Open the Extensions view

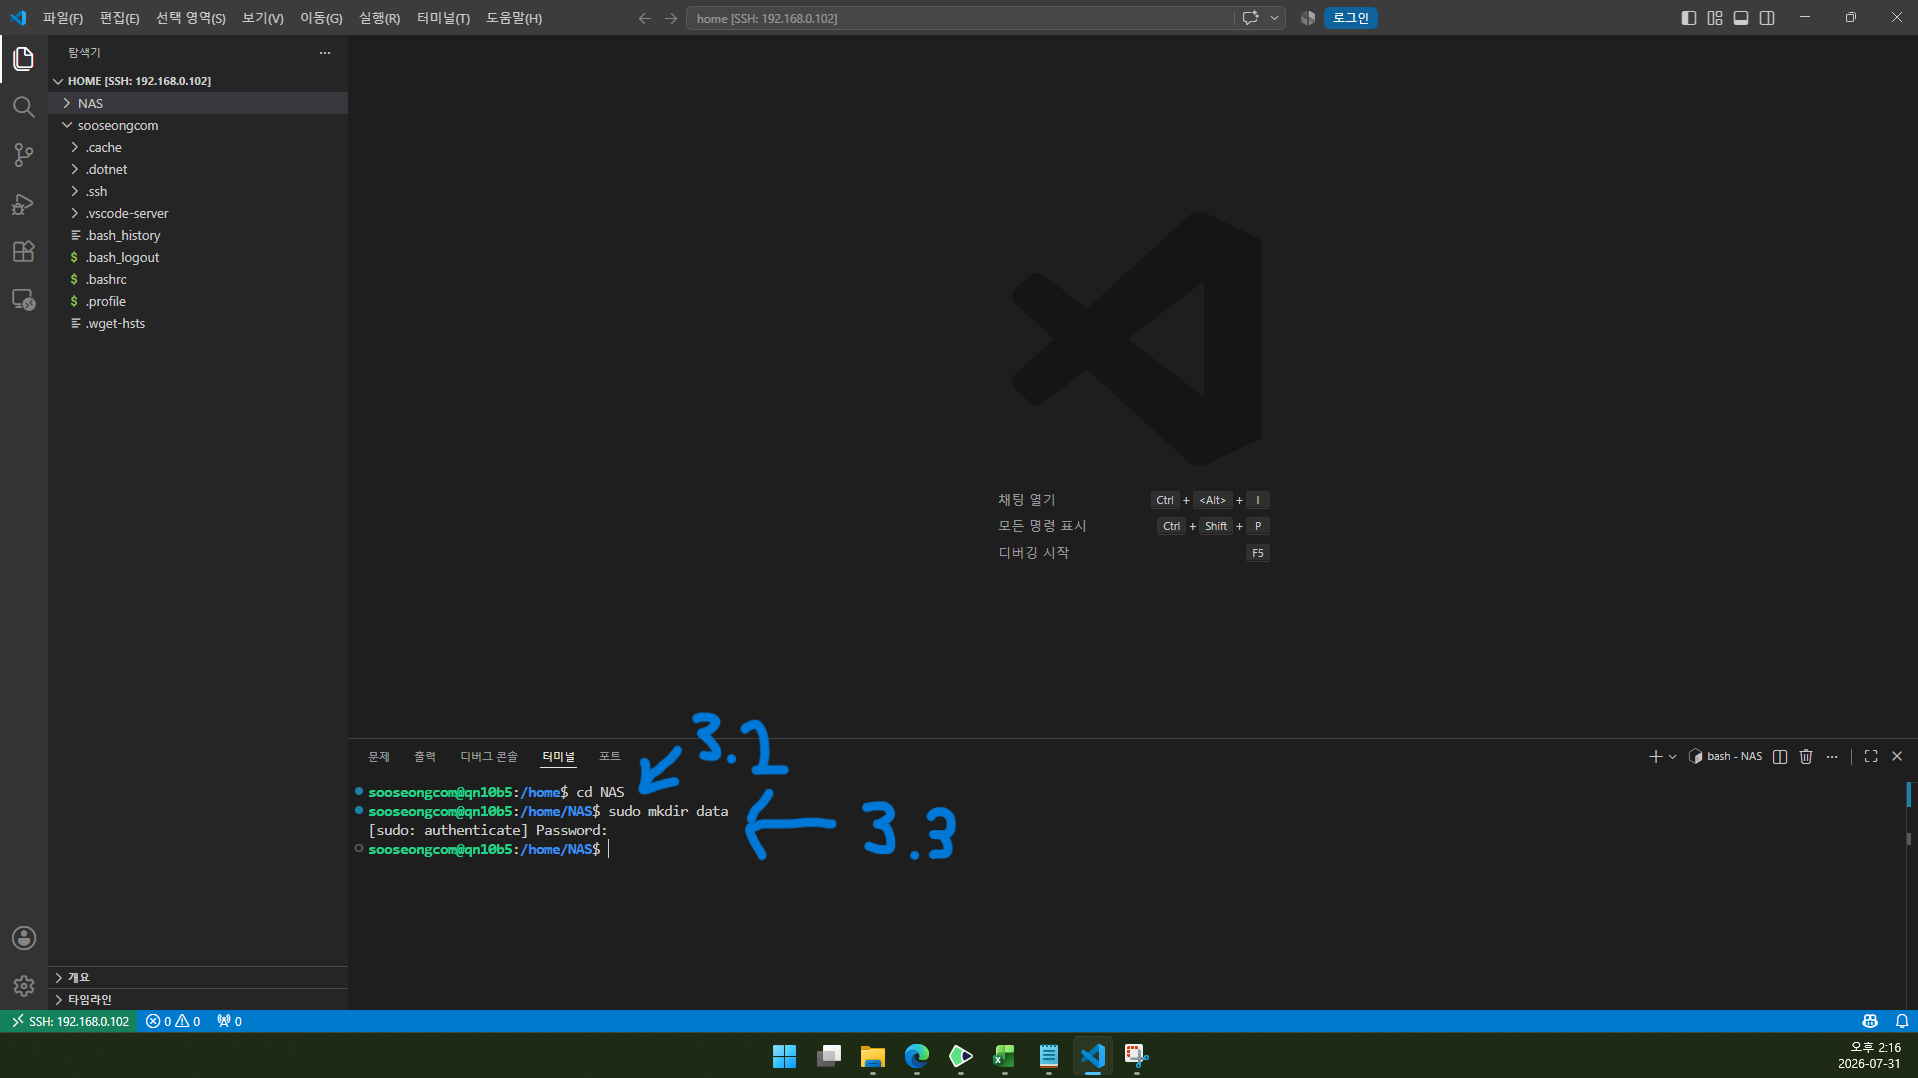[24, 252]
